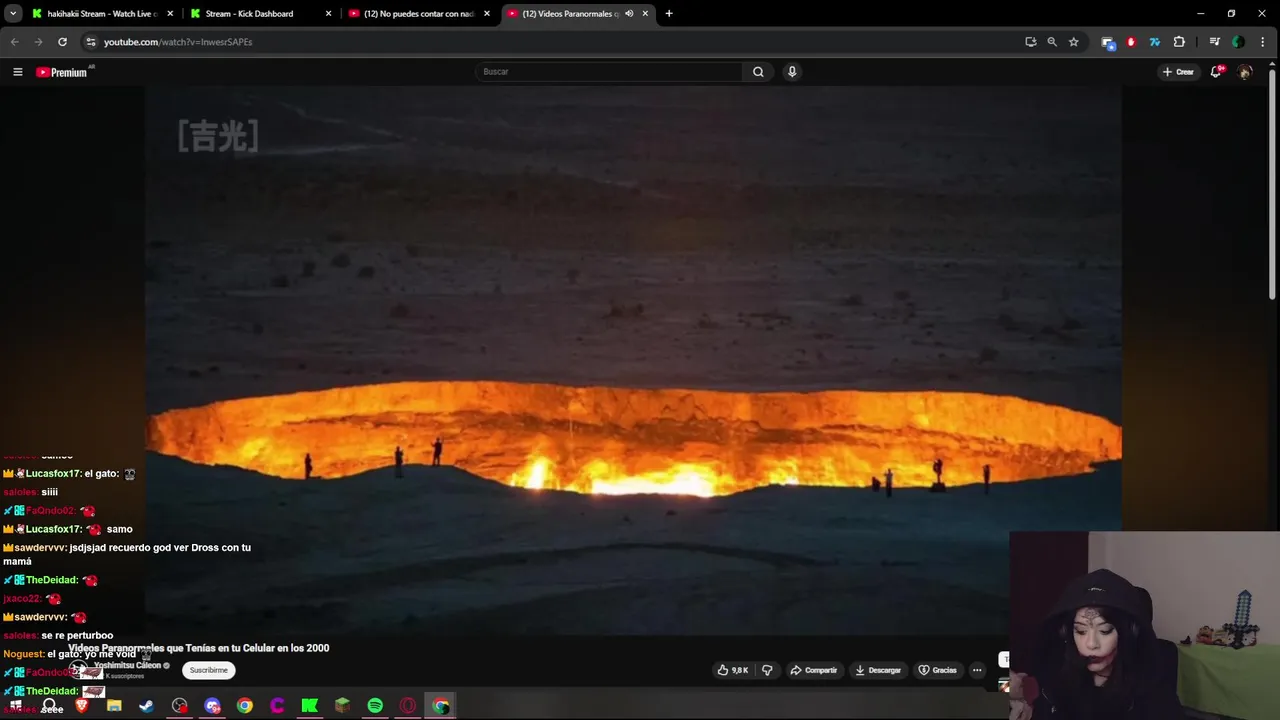Open the Windows Start menu
Viewport: 1280px width, 720px height.
click(15, 706)
